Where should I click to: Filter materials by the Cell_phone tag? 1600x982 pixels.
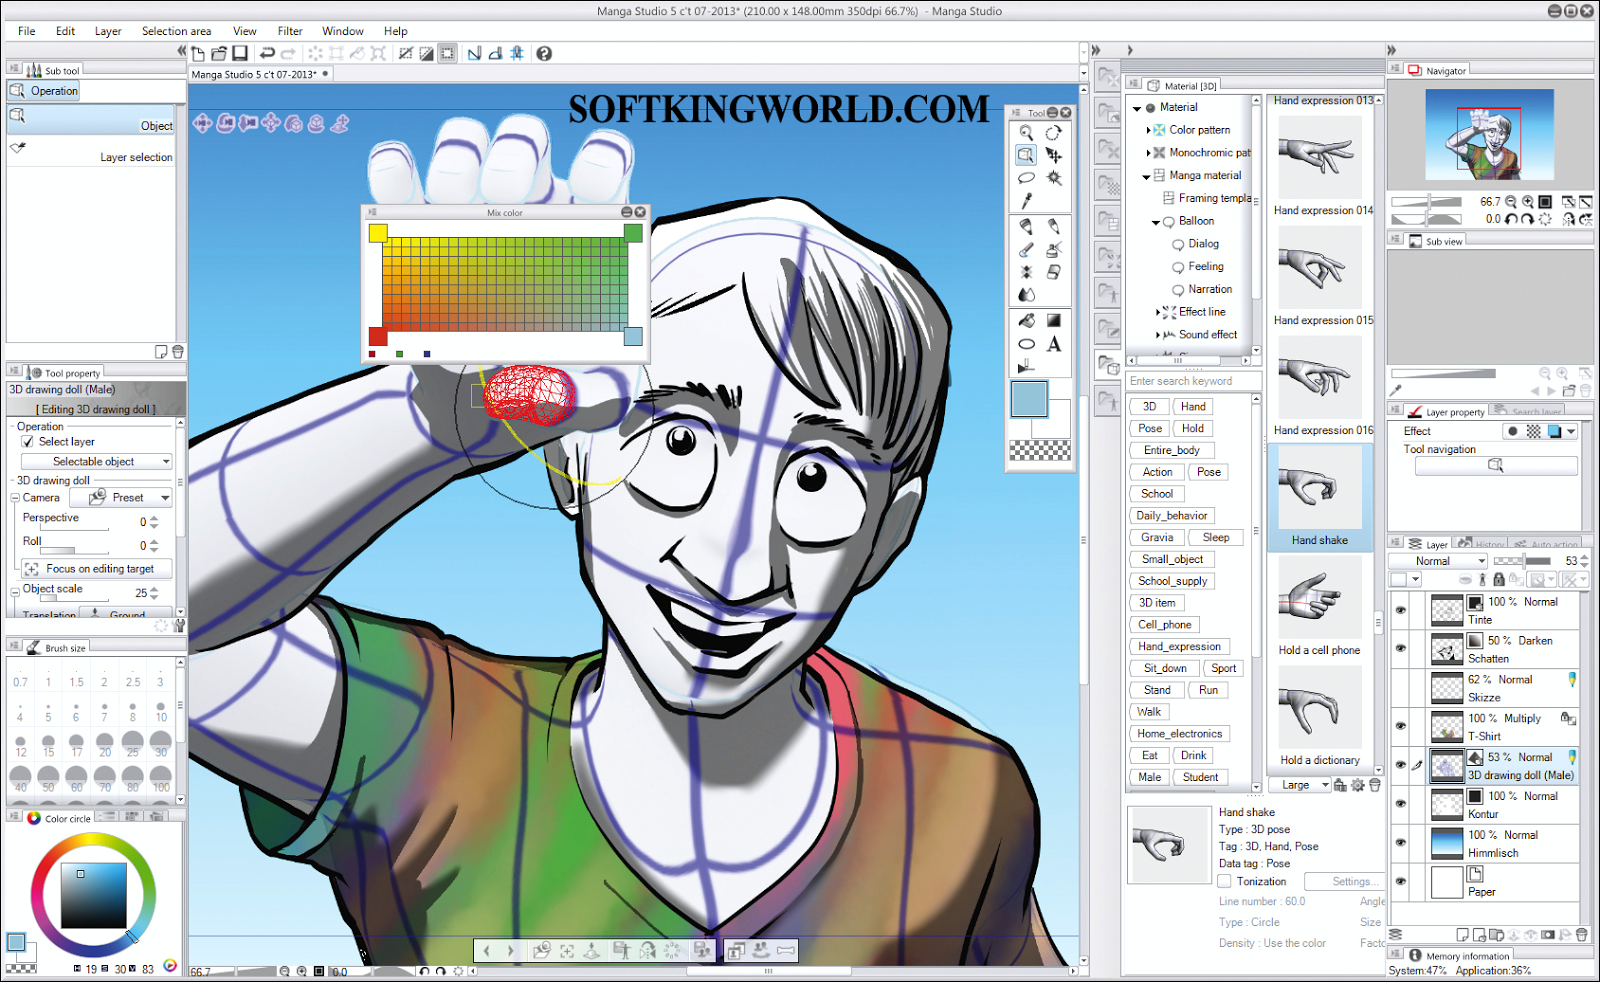tap(1165, 625)
